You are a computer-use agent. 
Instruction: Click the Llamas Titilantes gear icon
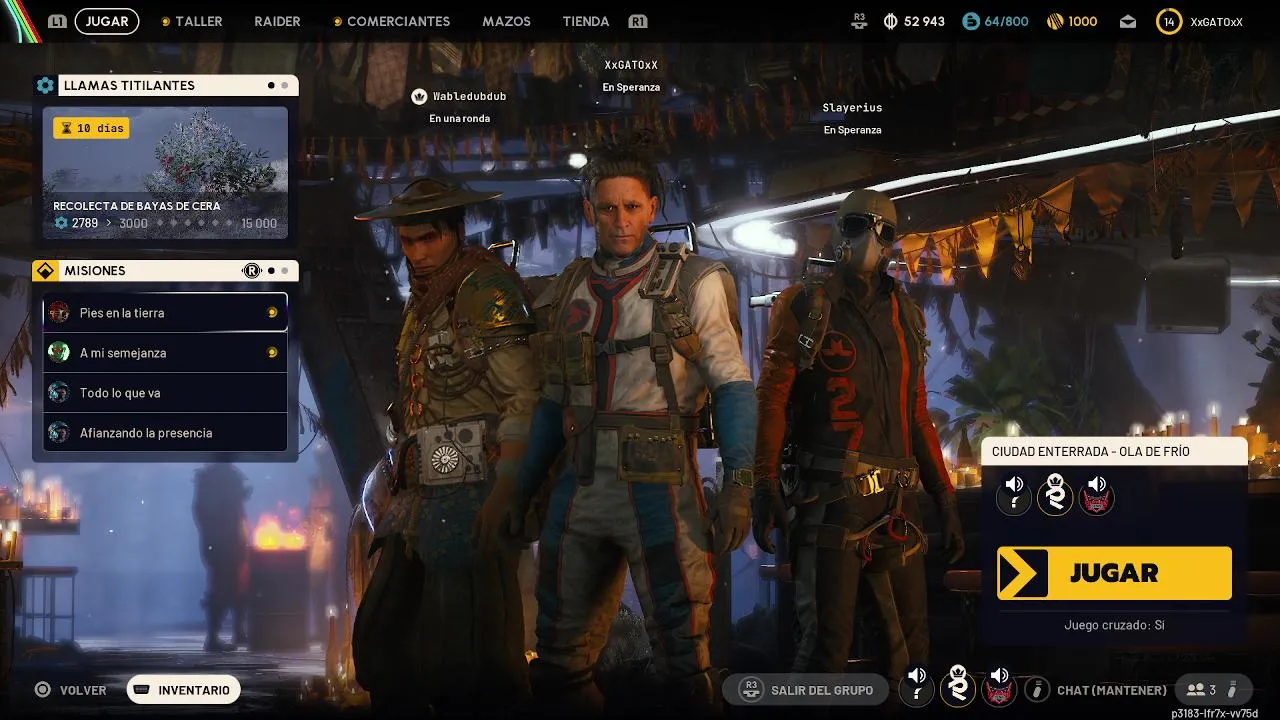45,85
